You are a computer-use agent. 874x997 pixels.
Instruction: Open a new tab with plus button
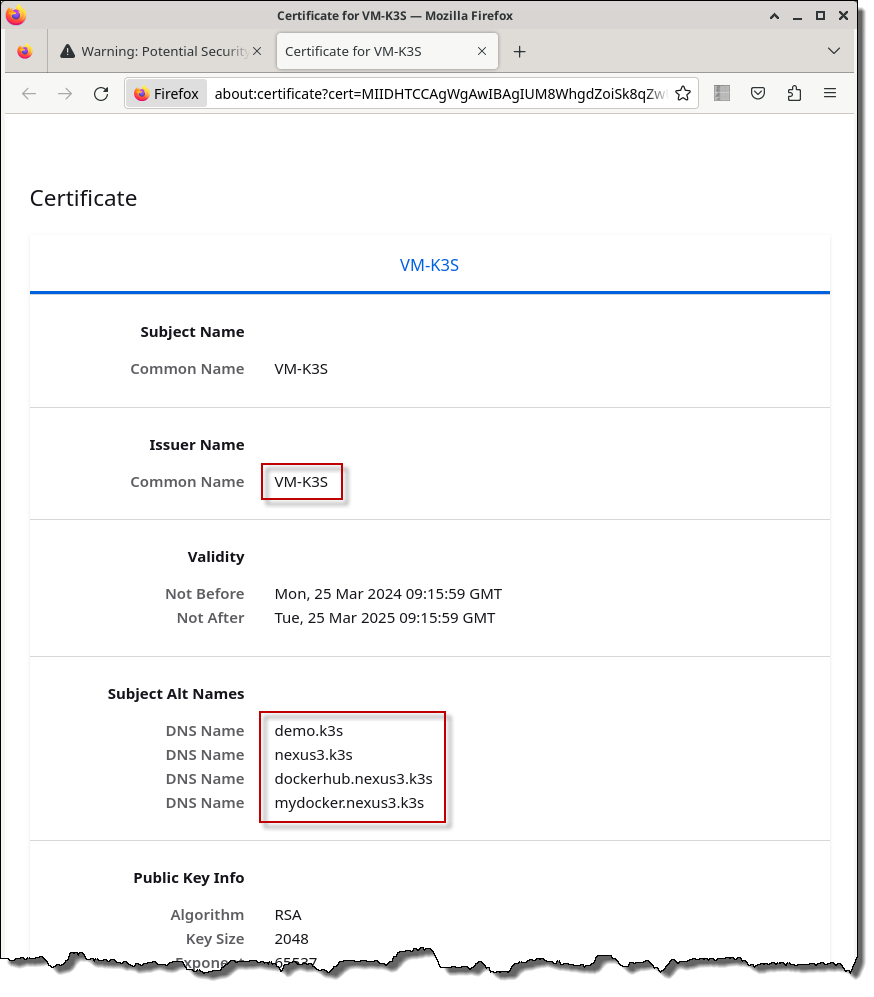tap(519, 52)
